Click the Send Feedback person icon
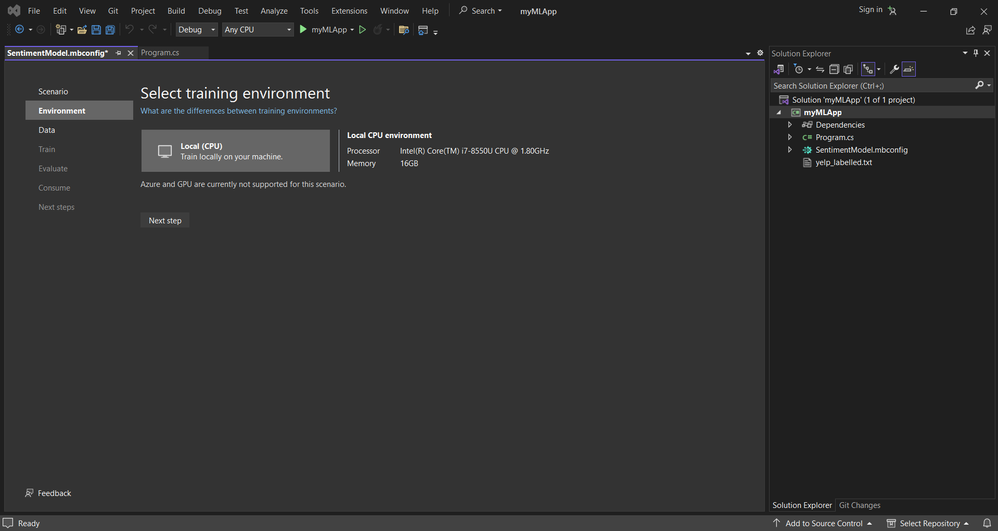Screen dimensions: 998x531 tap(987, 30)
